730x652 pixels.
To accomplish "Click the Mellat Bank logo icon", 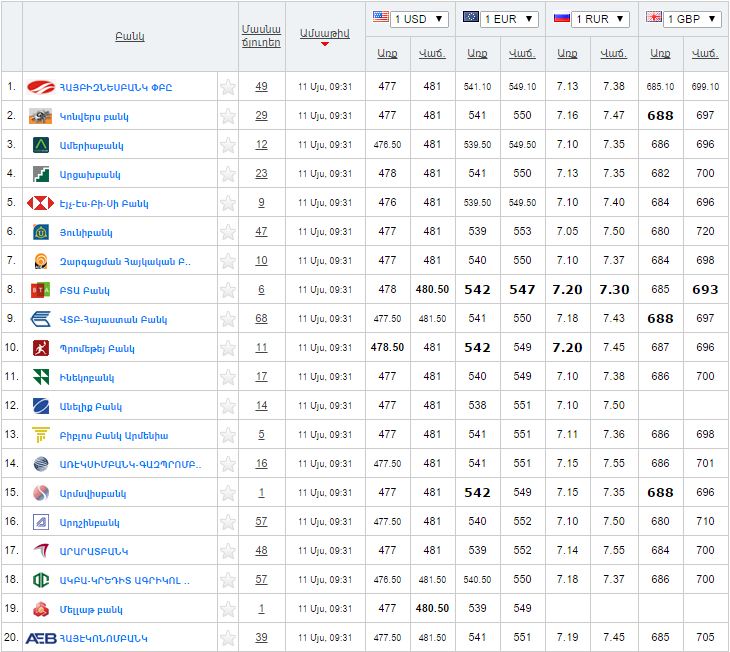I will [41, 609].
